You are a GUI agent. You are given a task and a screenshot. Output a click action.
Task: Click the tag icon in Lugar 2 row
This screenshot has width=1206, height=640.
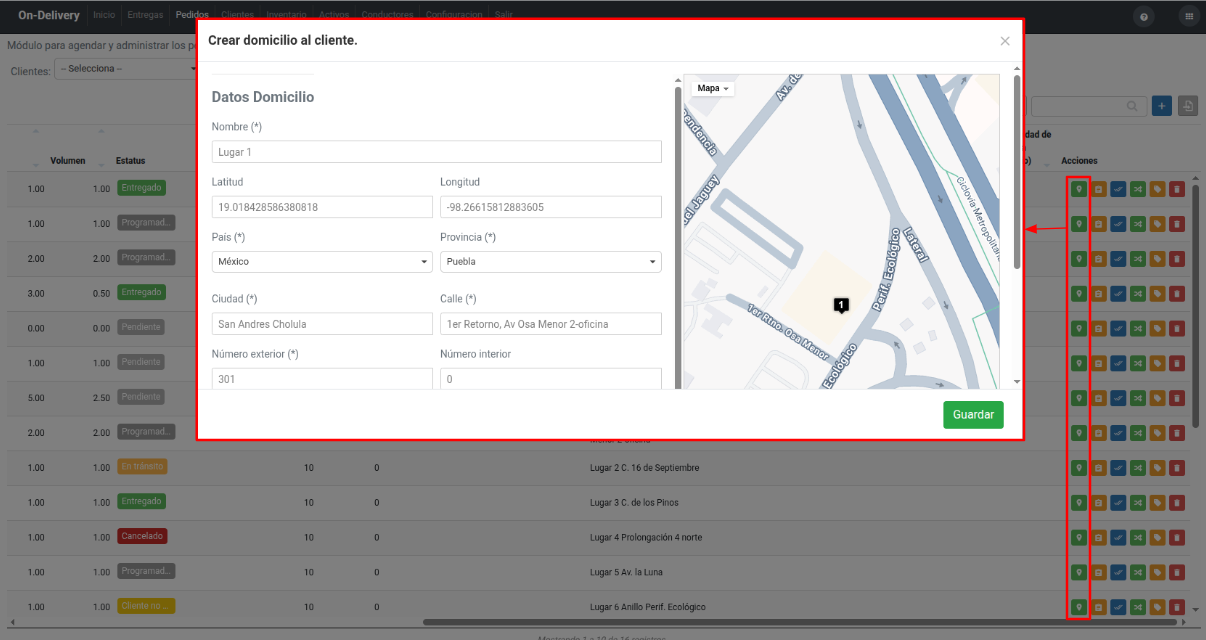tap(1157, 467)
